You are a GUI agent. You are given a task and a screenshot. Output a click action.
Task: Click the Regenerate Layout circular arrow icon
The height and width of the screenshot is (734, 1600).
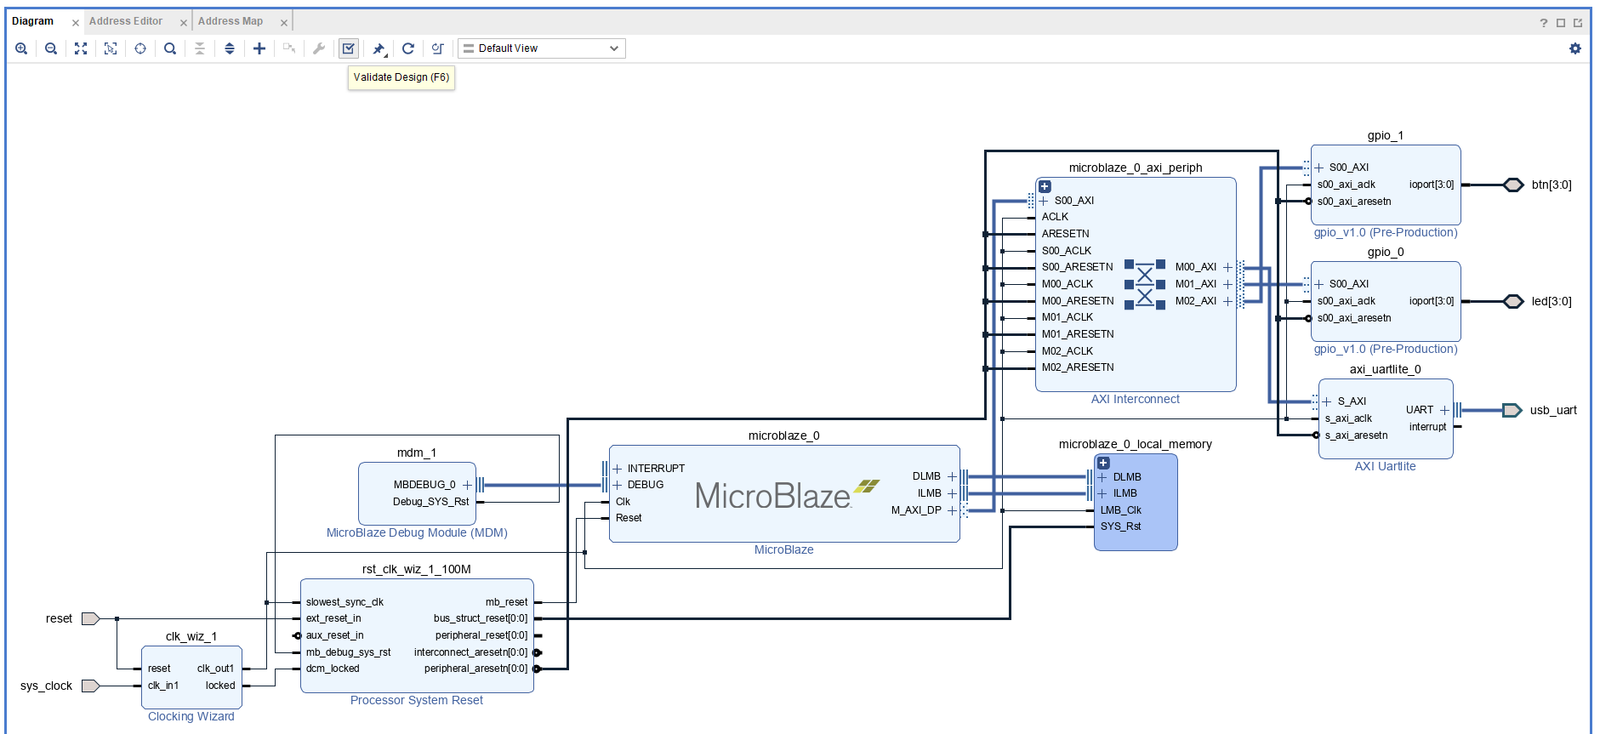408,48
